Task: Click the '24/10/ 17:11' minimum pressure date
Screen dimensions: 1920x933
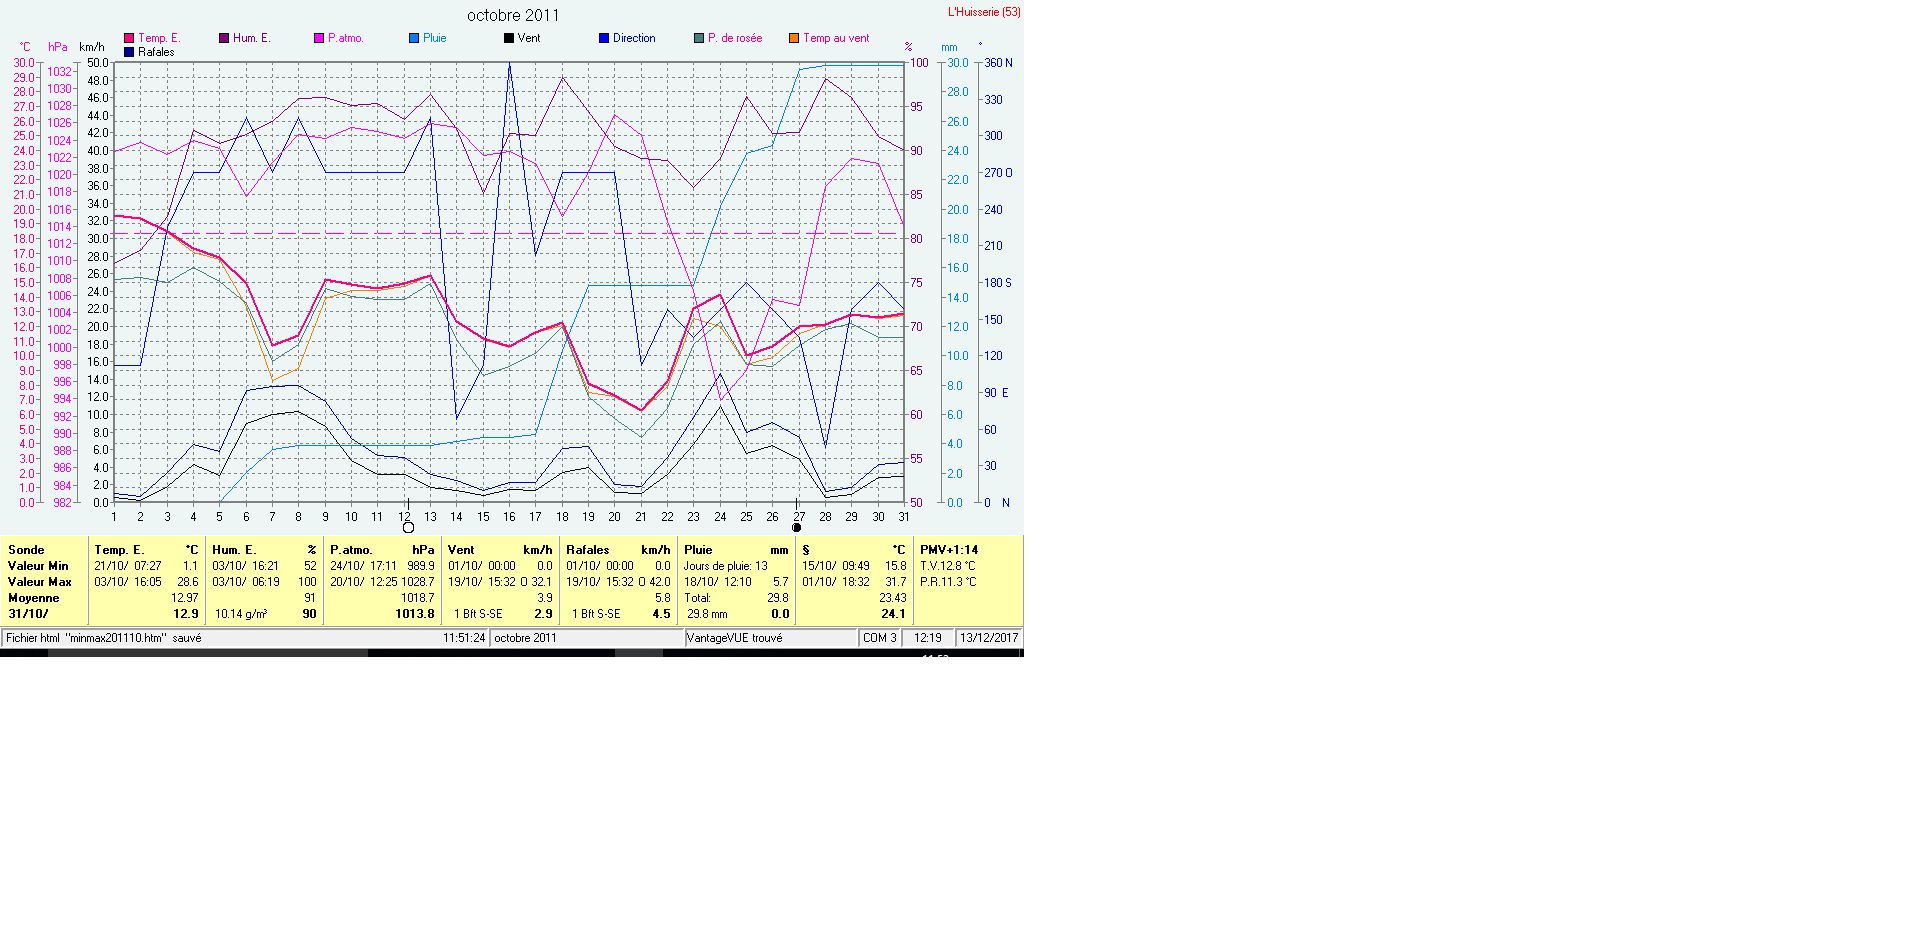Action: 364,566
